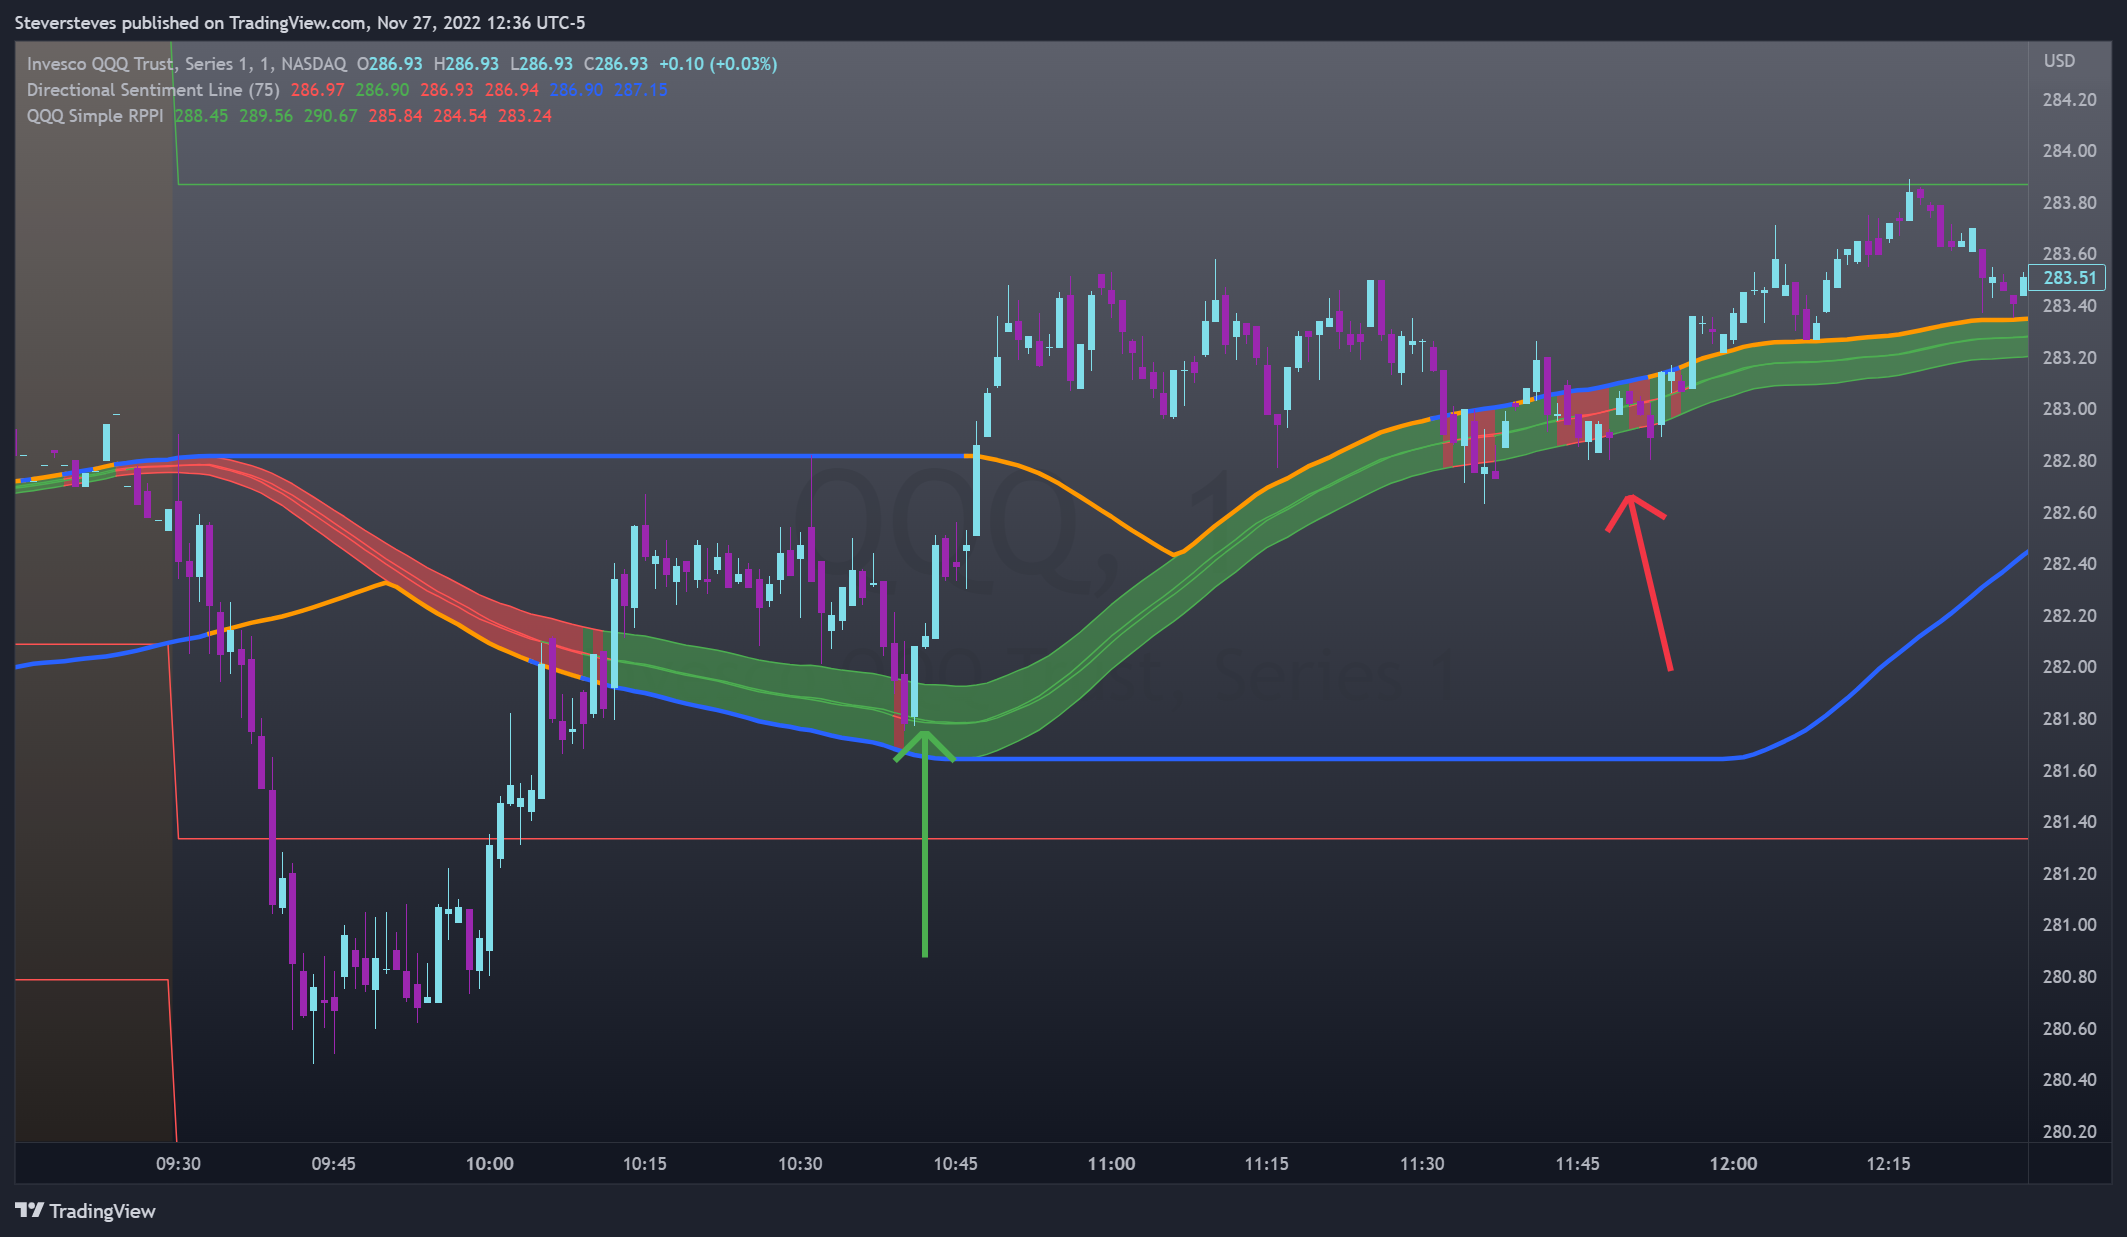Click the 284.00 price axis label
This screenshot has width=2127, height=1237.
[x=2069, y=151]
